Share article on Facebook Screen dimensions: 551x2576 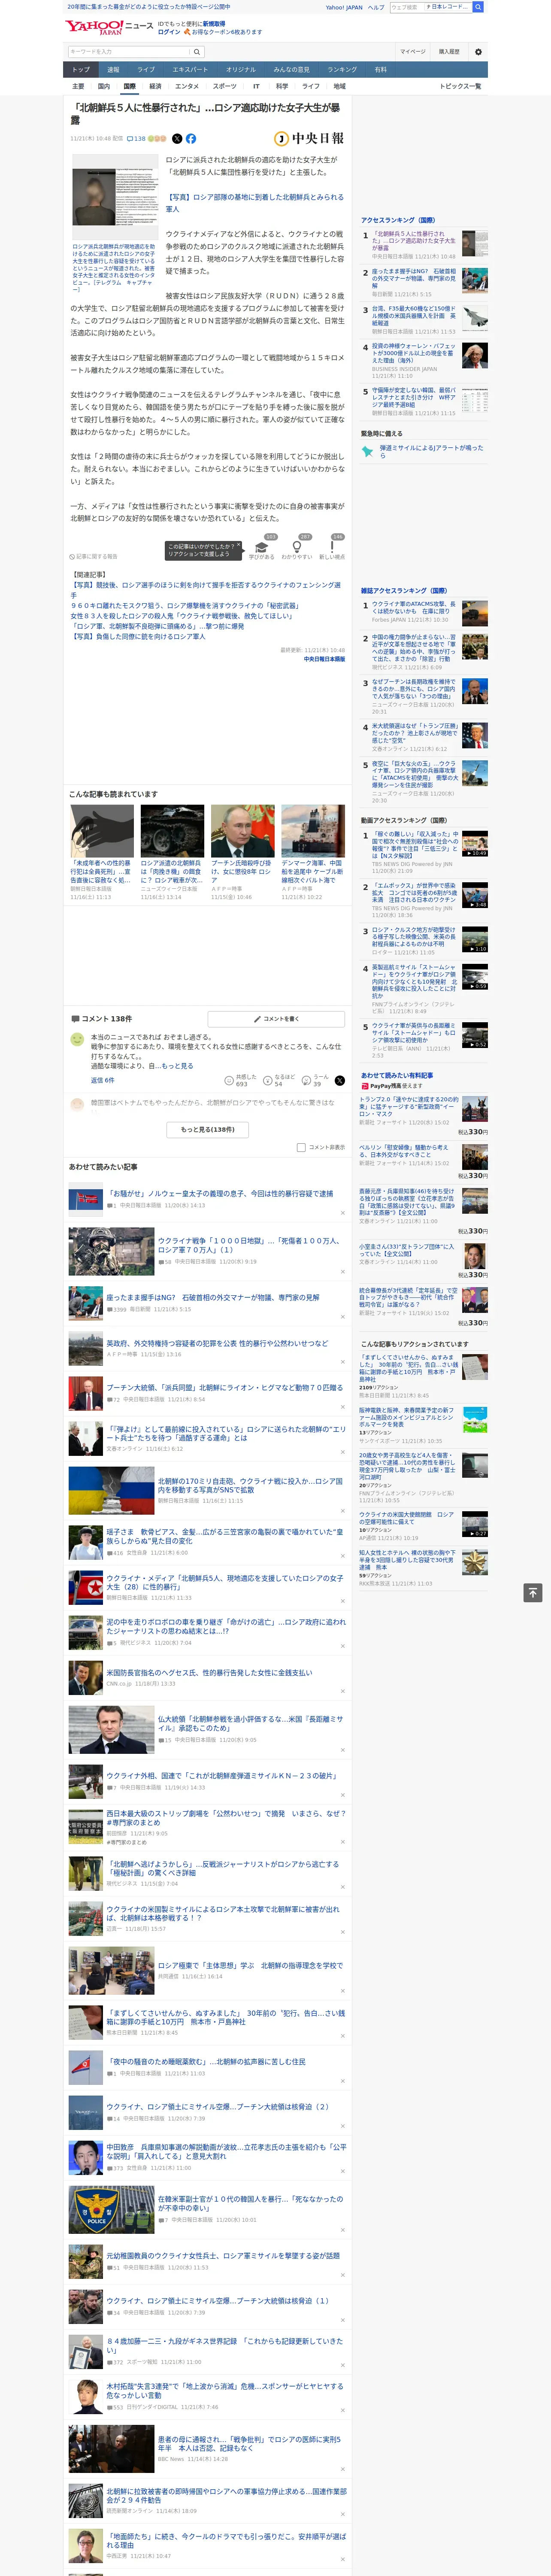[x=190, y=139]
